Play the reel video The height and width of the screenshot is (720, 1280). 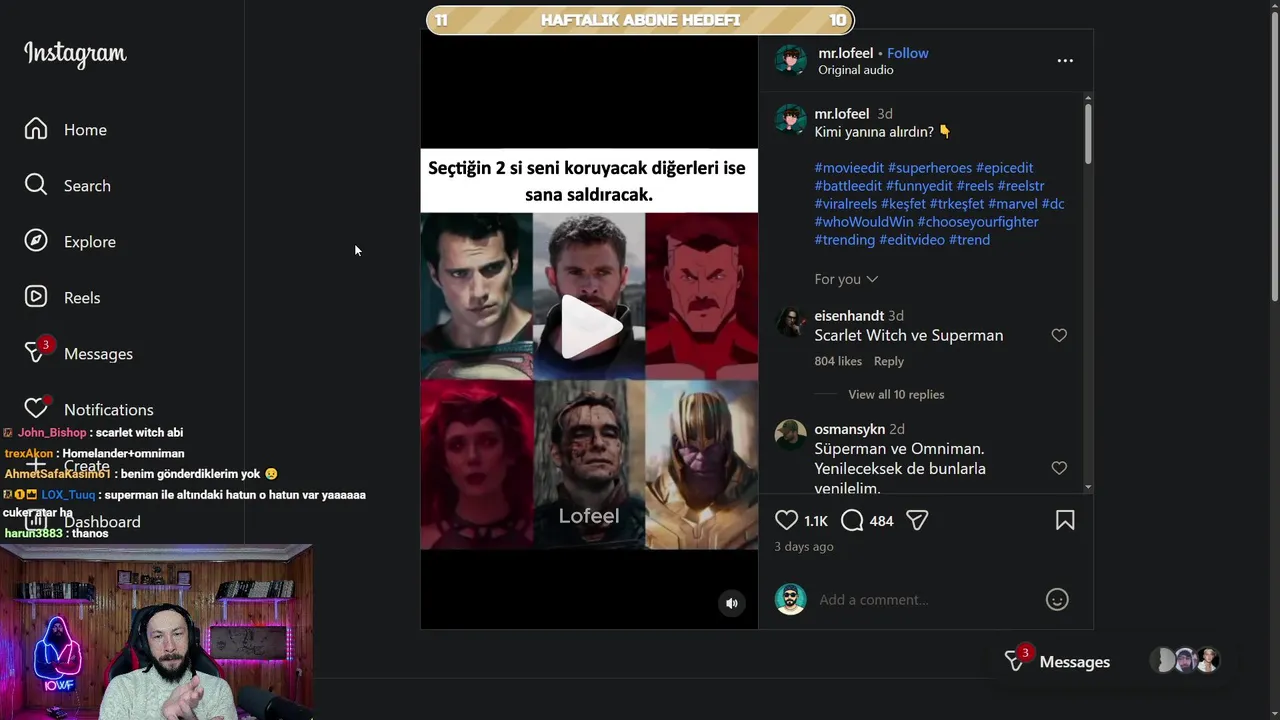click(x=589, y=327)
